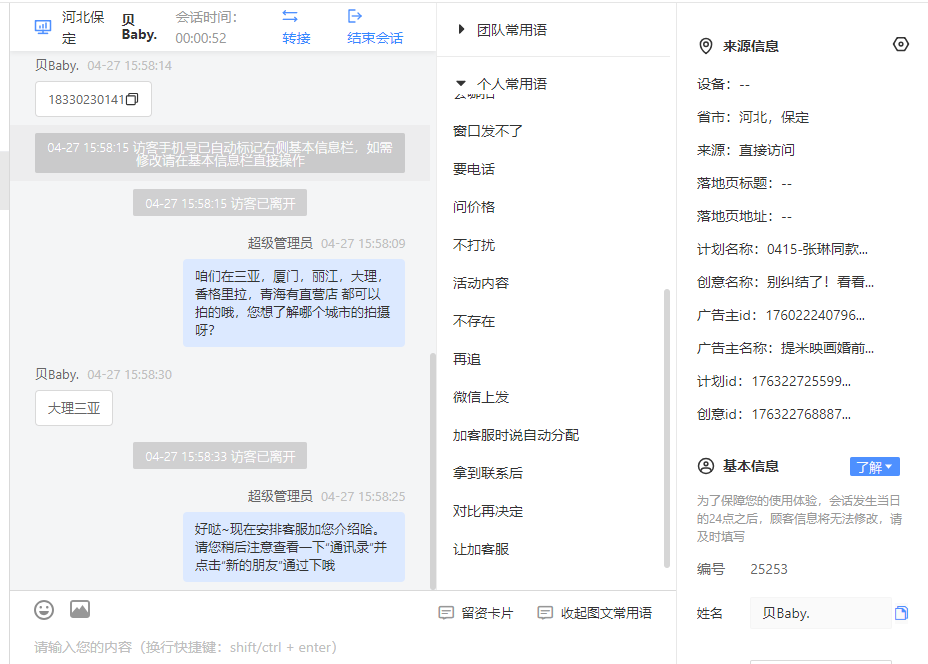
Task: Select quick phrase 再追
Action: coord(467,359)
